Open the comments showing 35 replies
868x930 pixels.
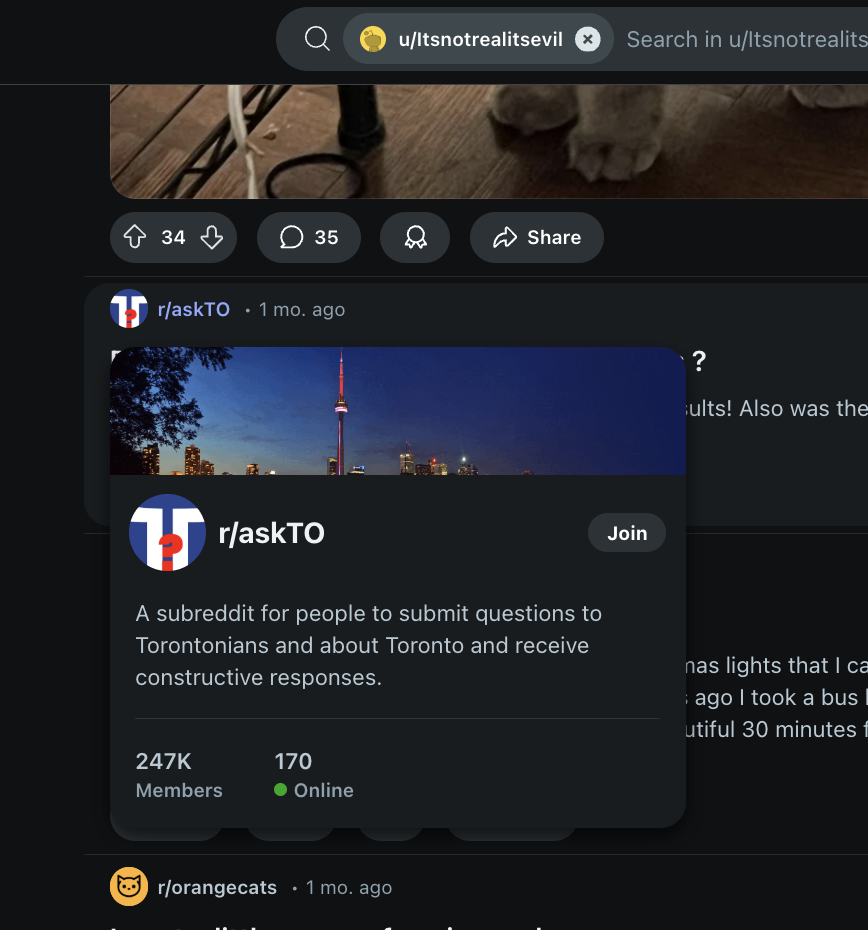click(309, 237)
